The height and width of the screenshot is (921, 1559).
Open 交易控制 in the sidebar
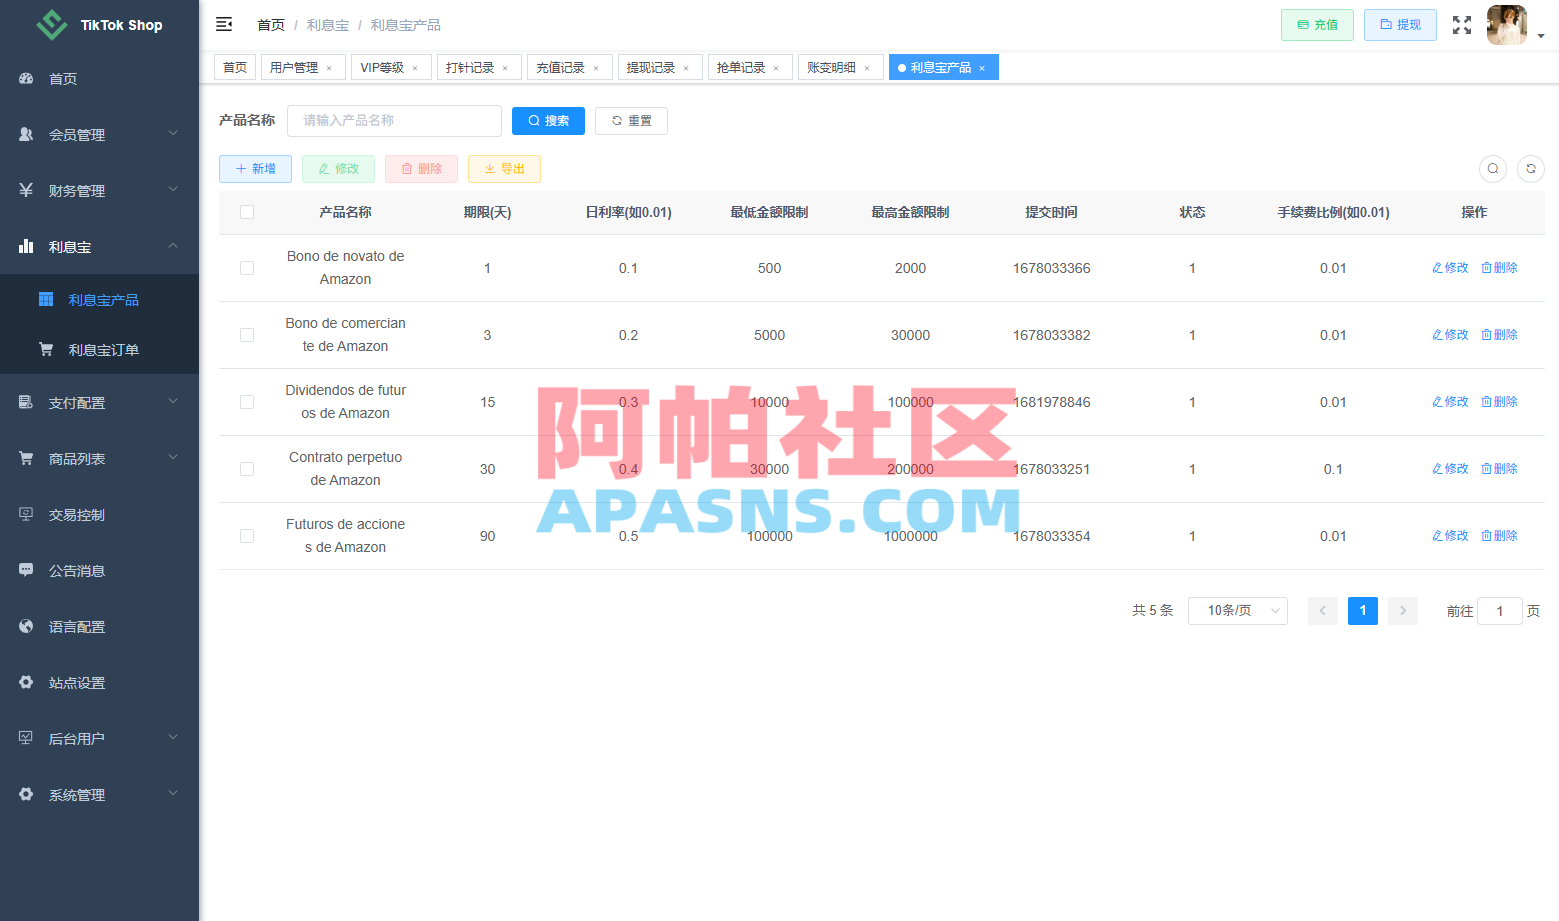point(99,515)
